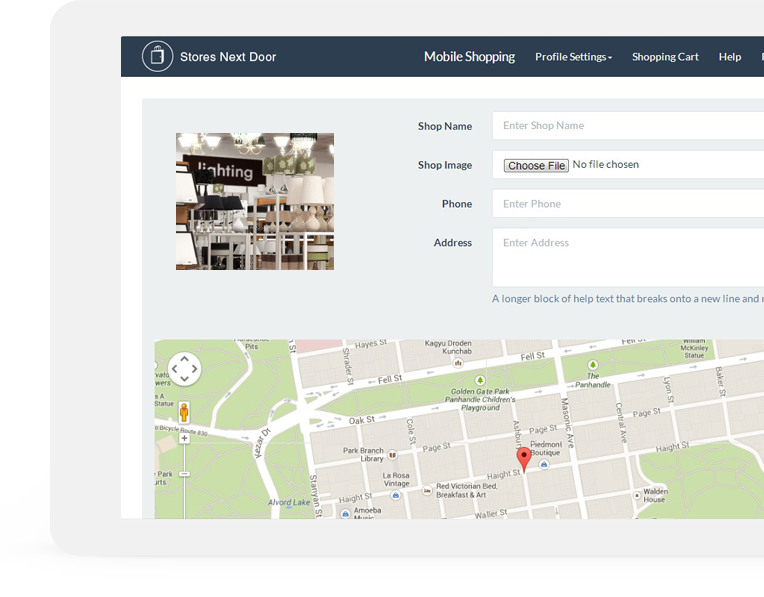Viewport: 764px width, 597px height.
Task: Click the map zoom slider track
Action: coord(184,497)
